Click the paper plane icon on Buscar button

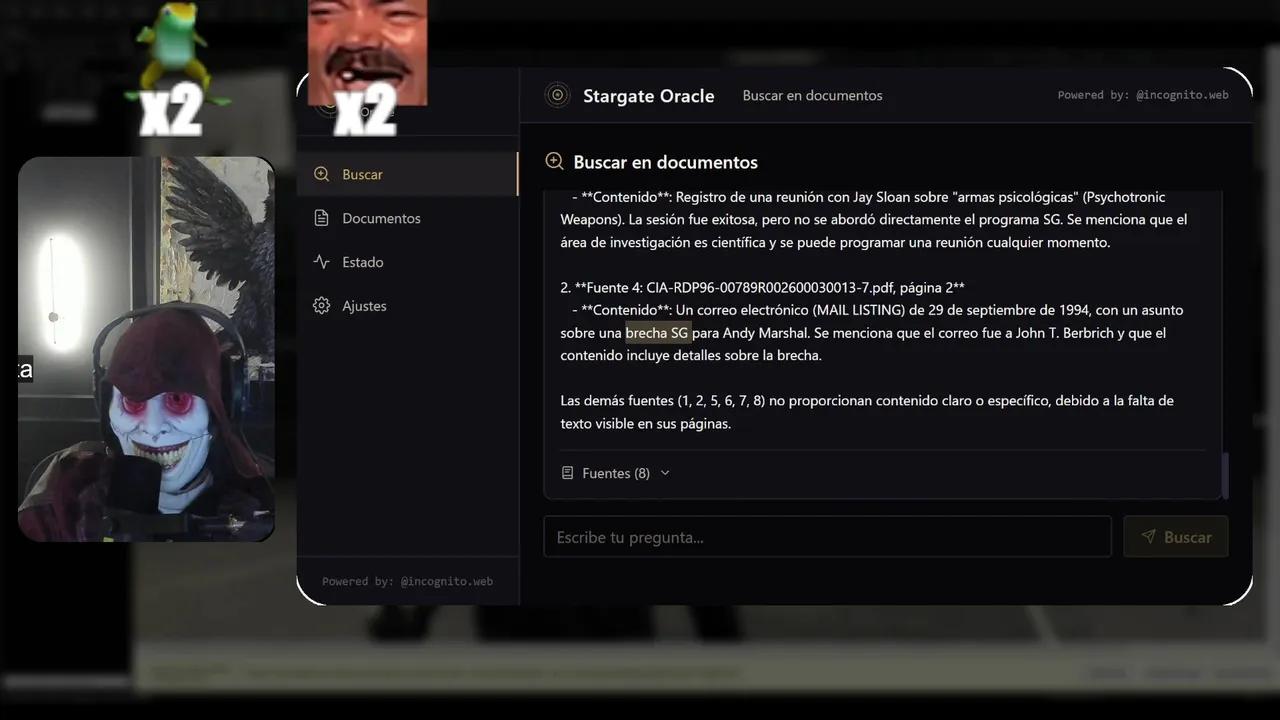coord(1148,537)
